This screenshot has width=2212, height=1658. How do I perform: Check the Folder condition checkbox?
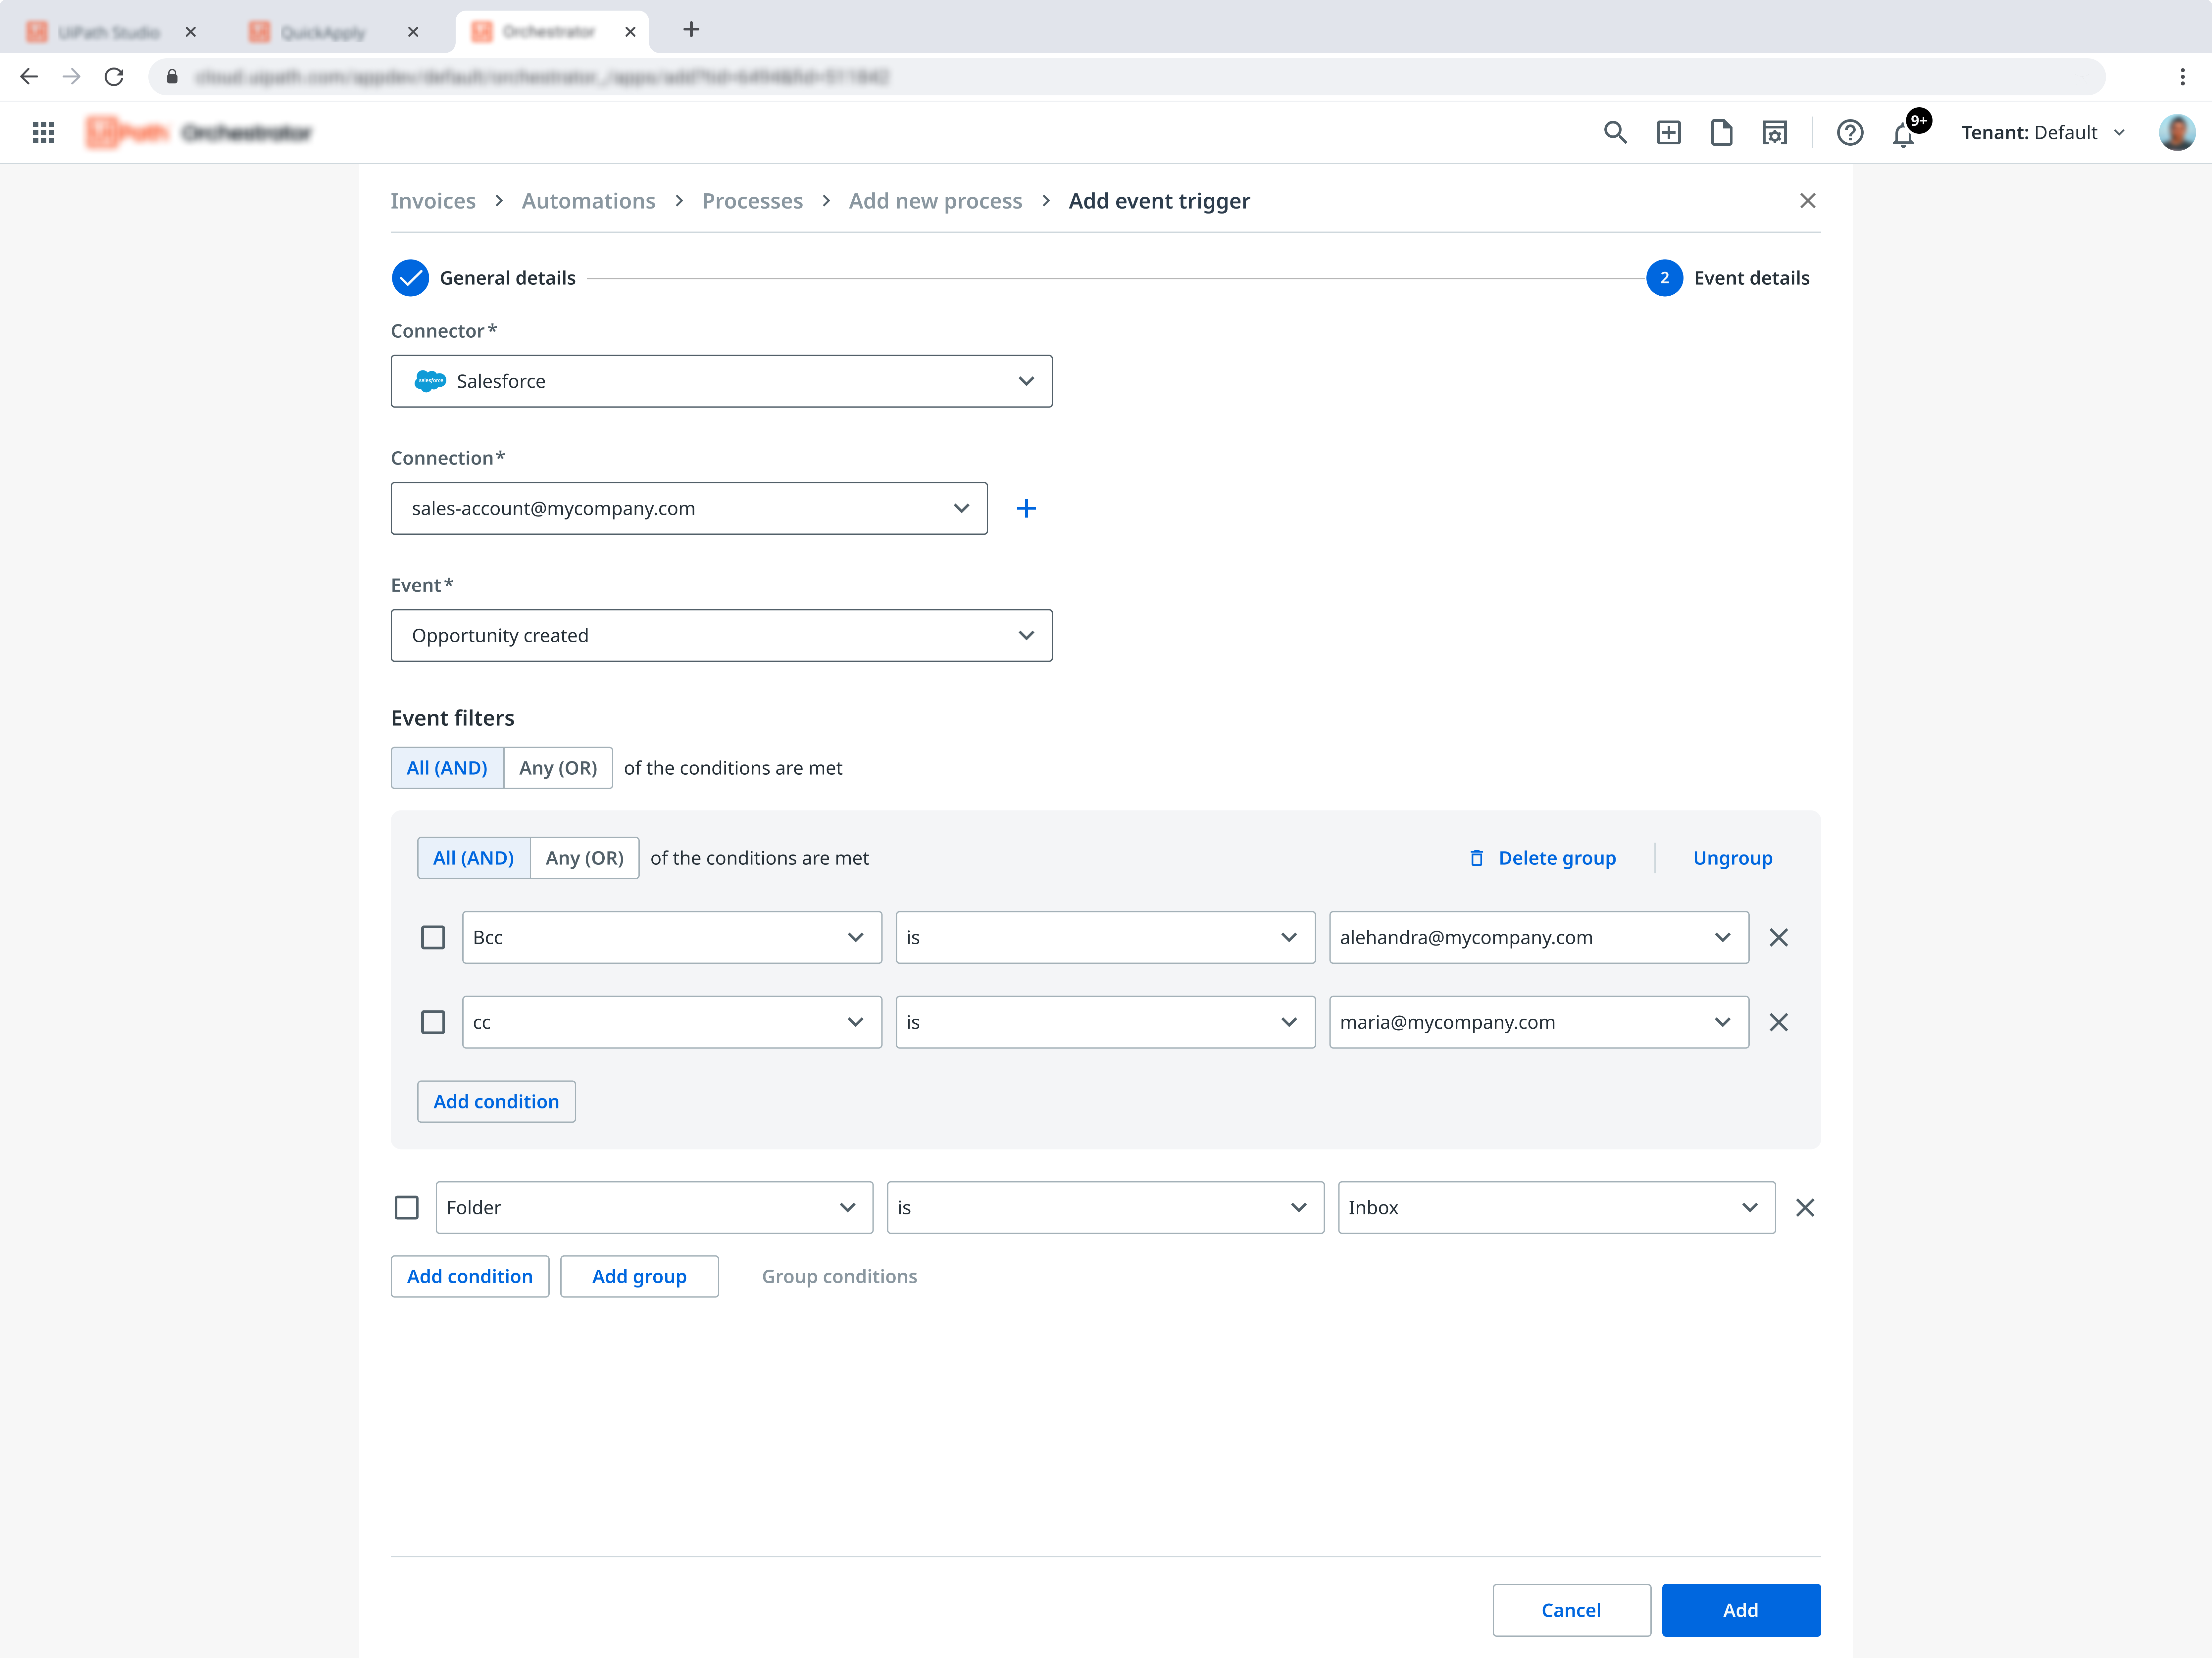(x=407, y=1208)
